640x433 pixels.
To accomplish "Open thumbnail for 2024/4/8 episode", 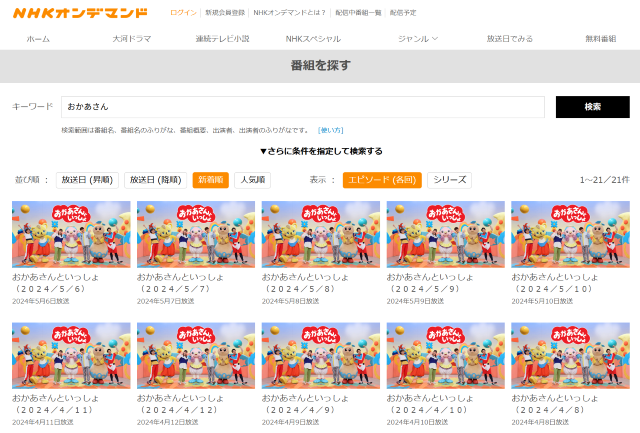I will coord(571,356).
